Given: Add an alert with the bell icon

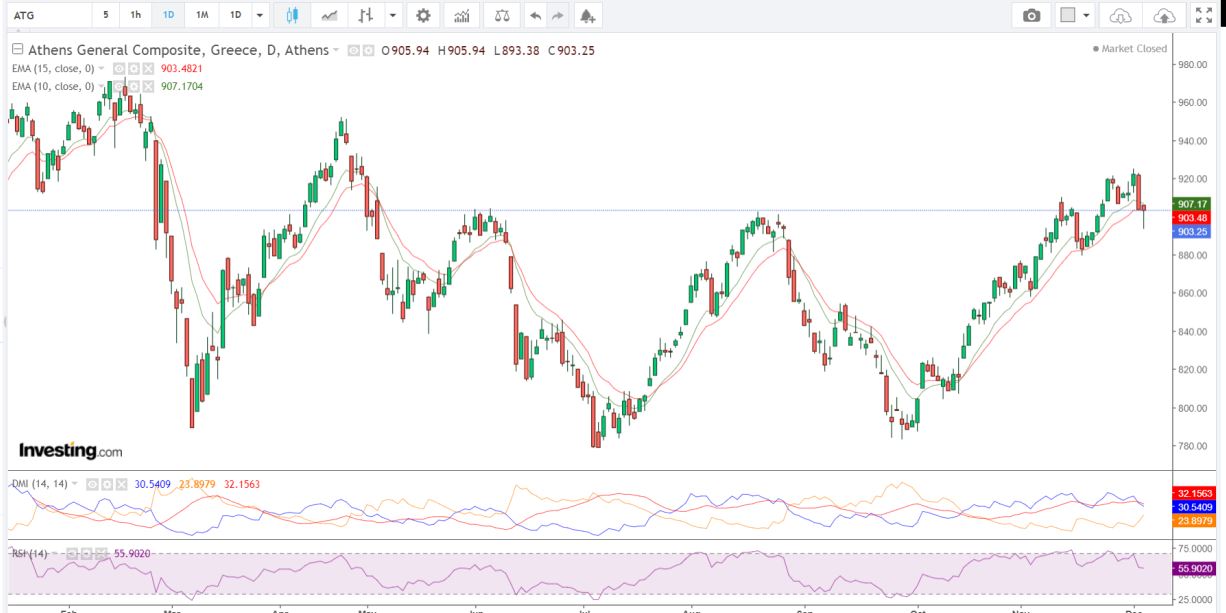Looking at the screenshot, I should pyautogui.click(x=587, y=15).
